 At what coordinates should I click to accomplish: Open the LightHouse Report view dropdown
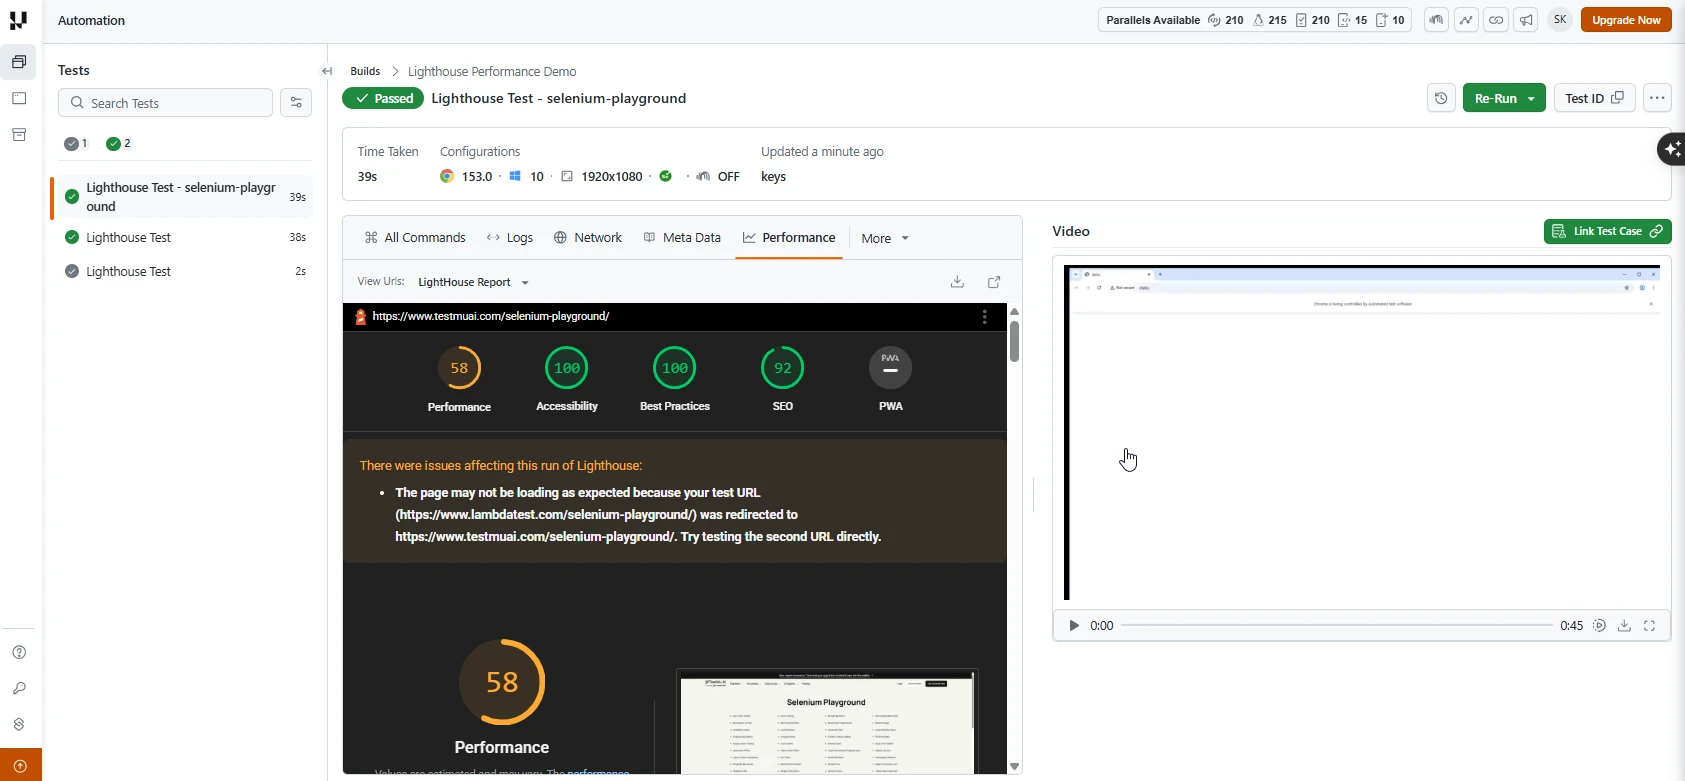click(x=473, y=282)
